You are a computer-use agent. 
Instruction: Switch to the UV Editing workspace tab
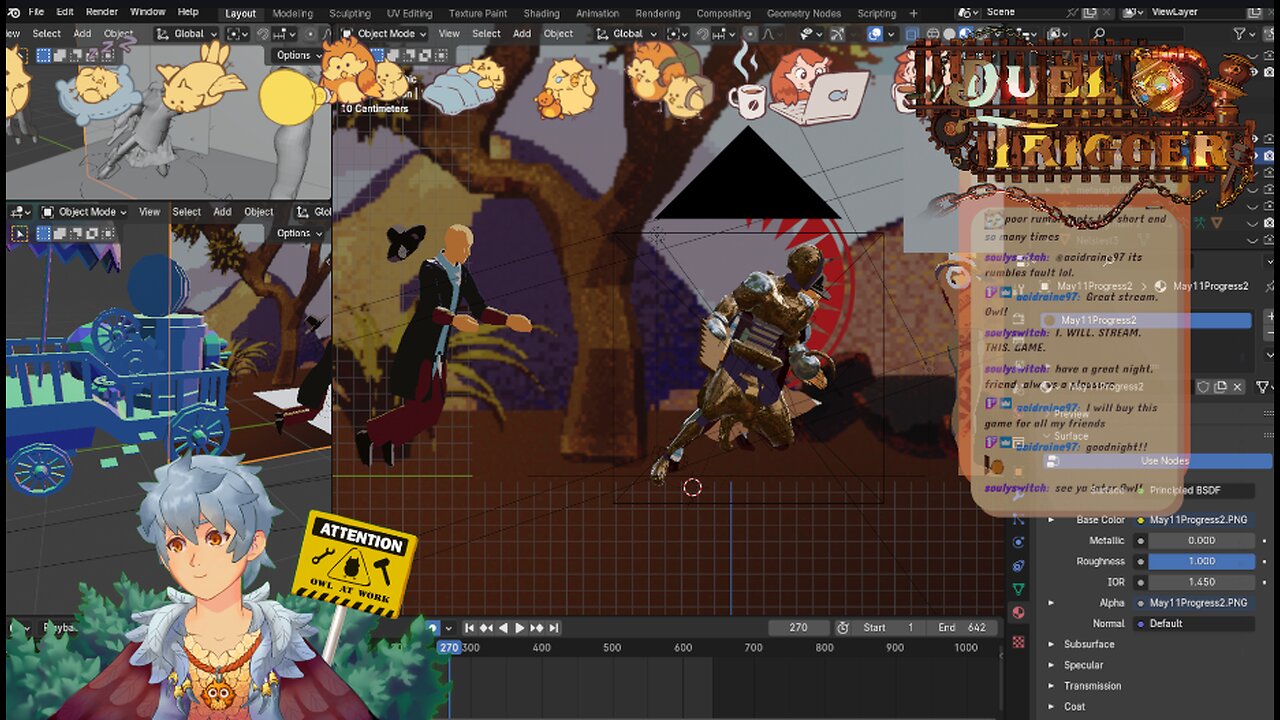point(410,14)
